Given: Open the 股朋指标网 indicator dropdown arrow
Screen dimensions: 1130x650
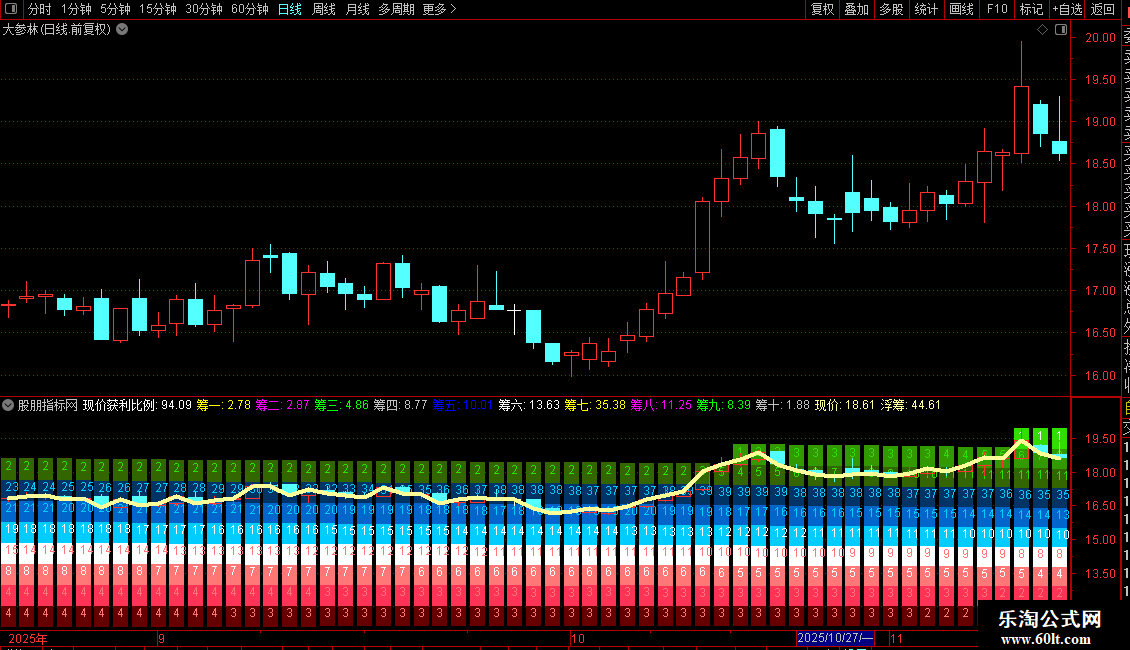Looking at the screenshot, I should click(8, 405).
